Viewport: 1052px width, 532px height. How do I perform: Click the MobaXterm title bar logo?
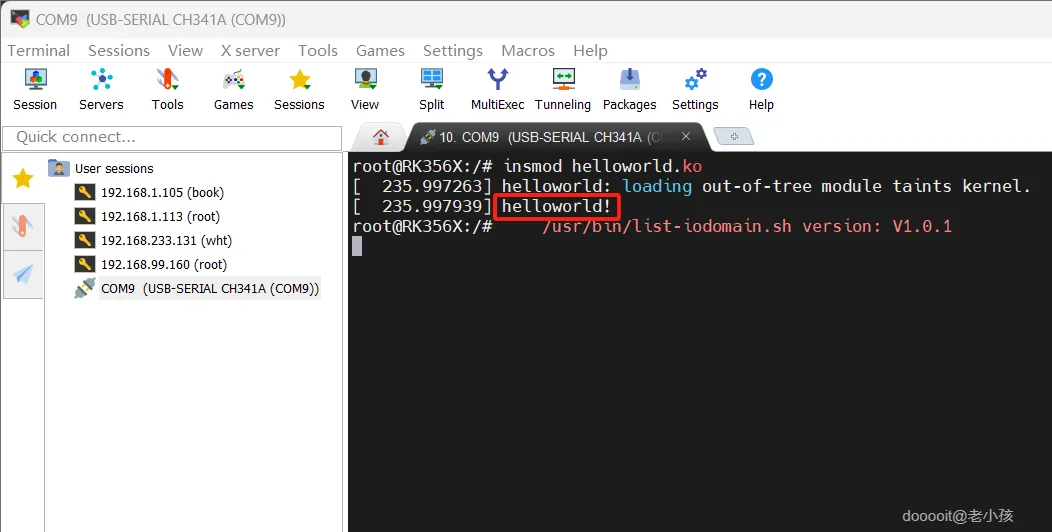(x=20, y=19)
